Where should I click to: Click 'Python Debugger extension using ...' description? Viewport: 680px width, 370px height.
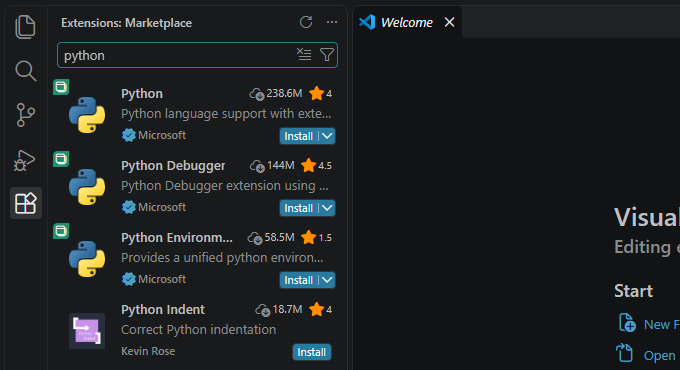(225, 186)
